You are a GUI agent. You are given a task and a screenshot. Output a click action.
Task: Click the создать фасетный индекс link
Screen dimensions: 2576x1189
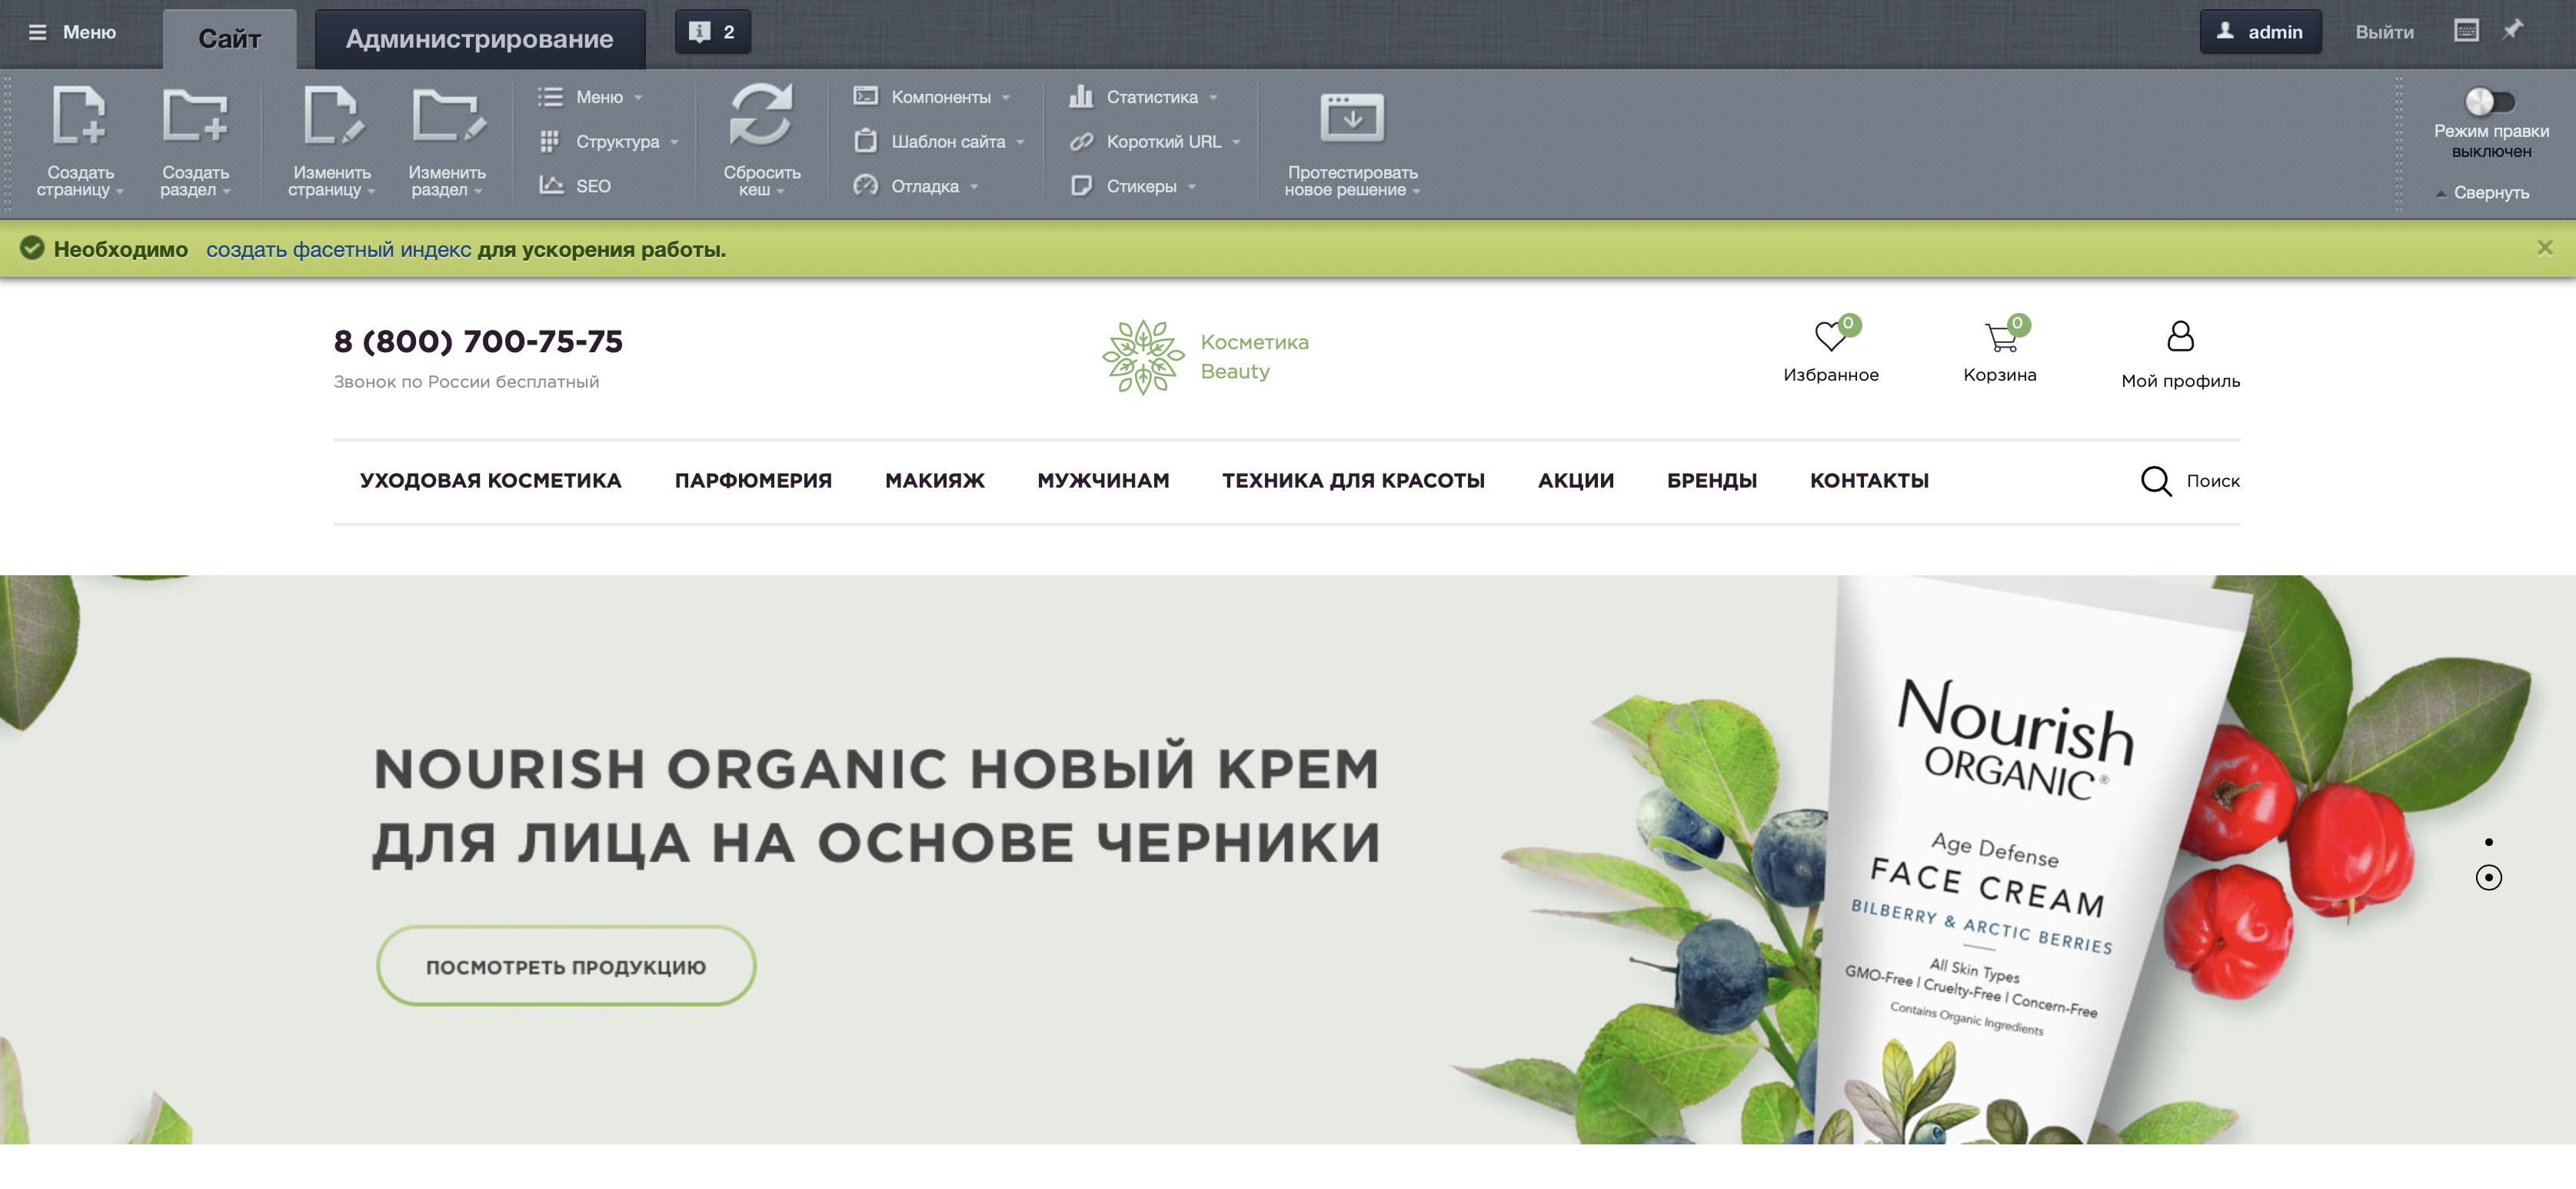coord(338,249)
